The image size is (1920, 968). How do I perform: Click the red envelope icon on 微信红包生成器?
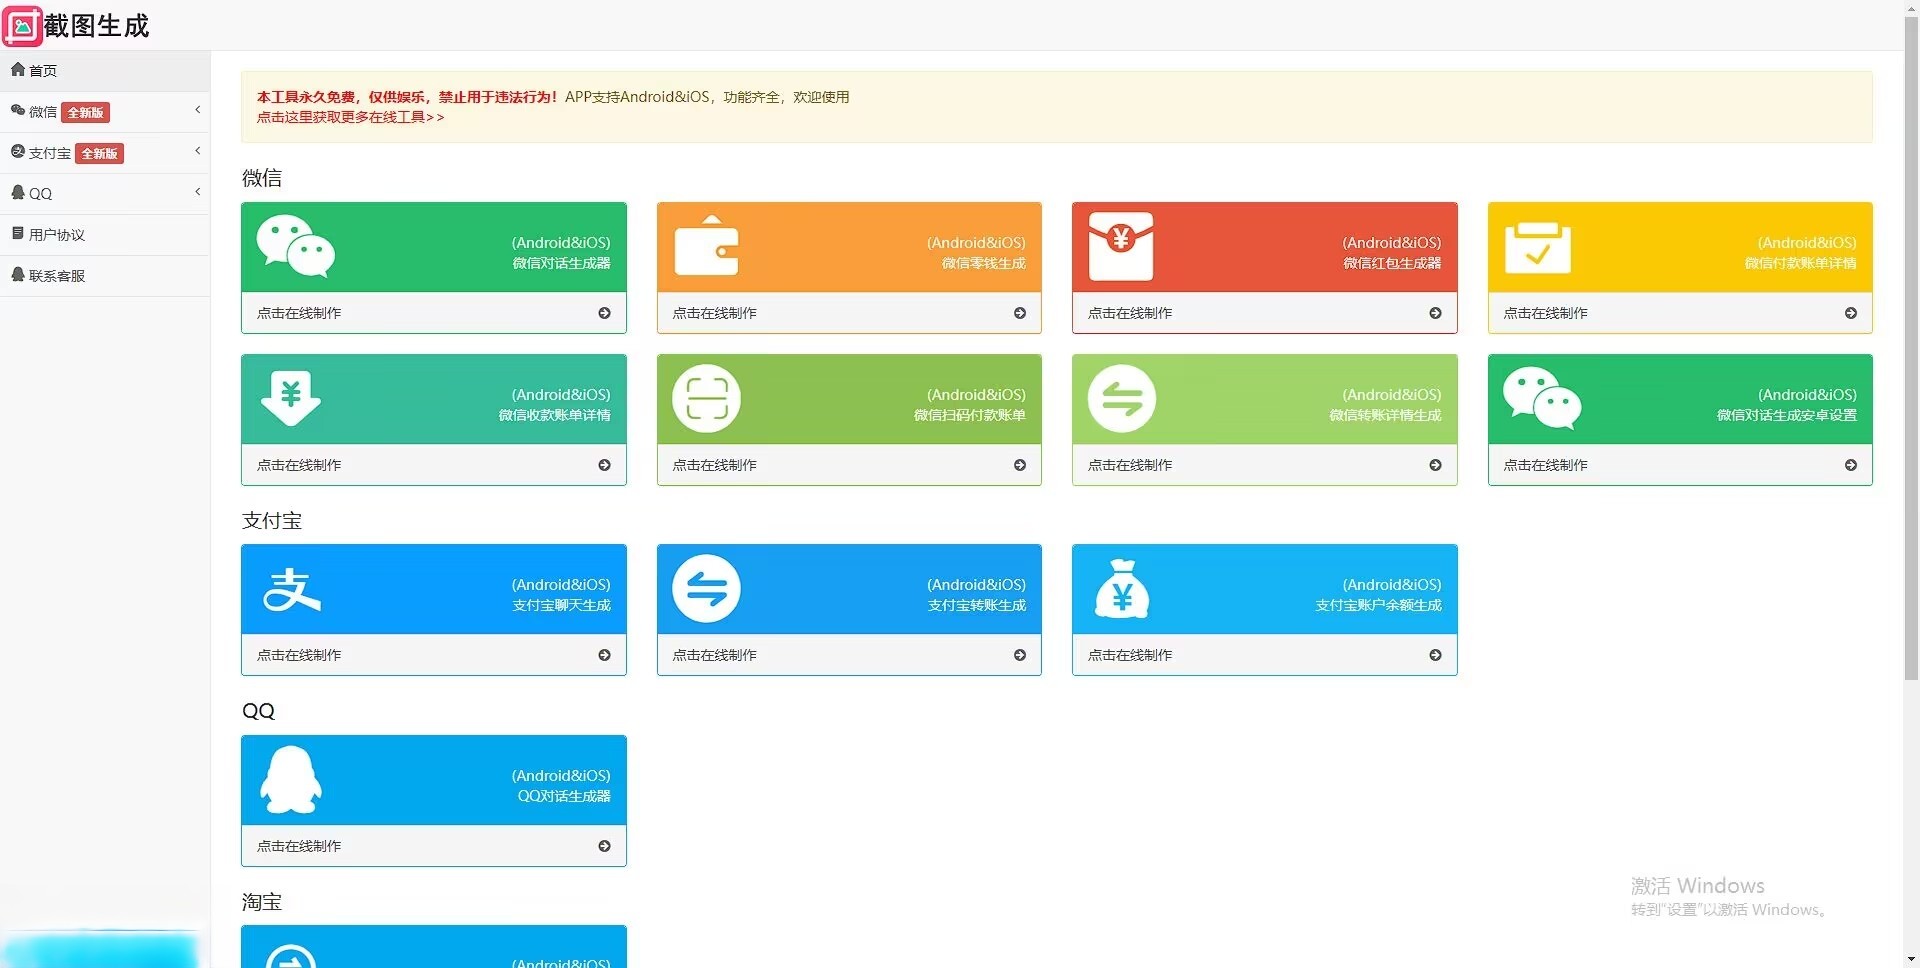(1121, 246)
